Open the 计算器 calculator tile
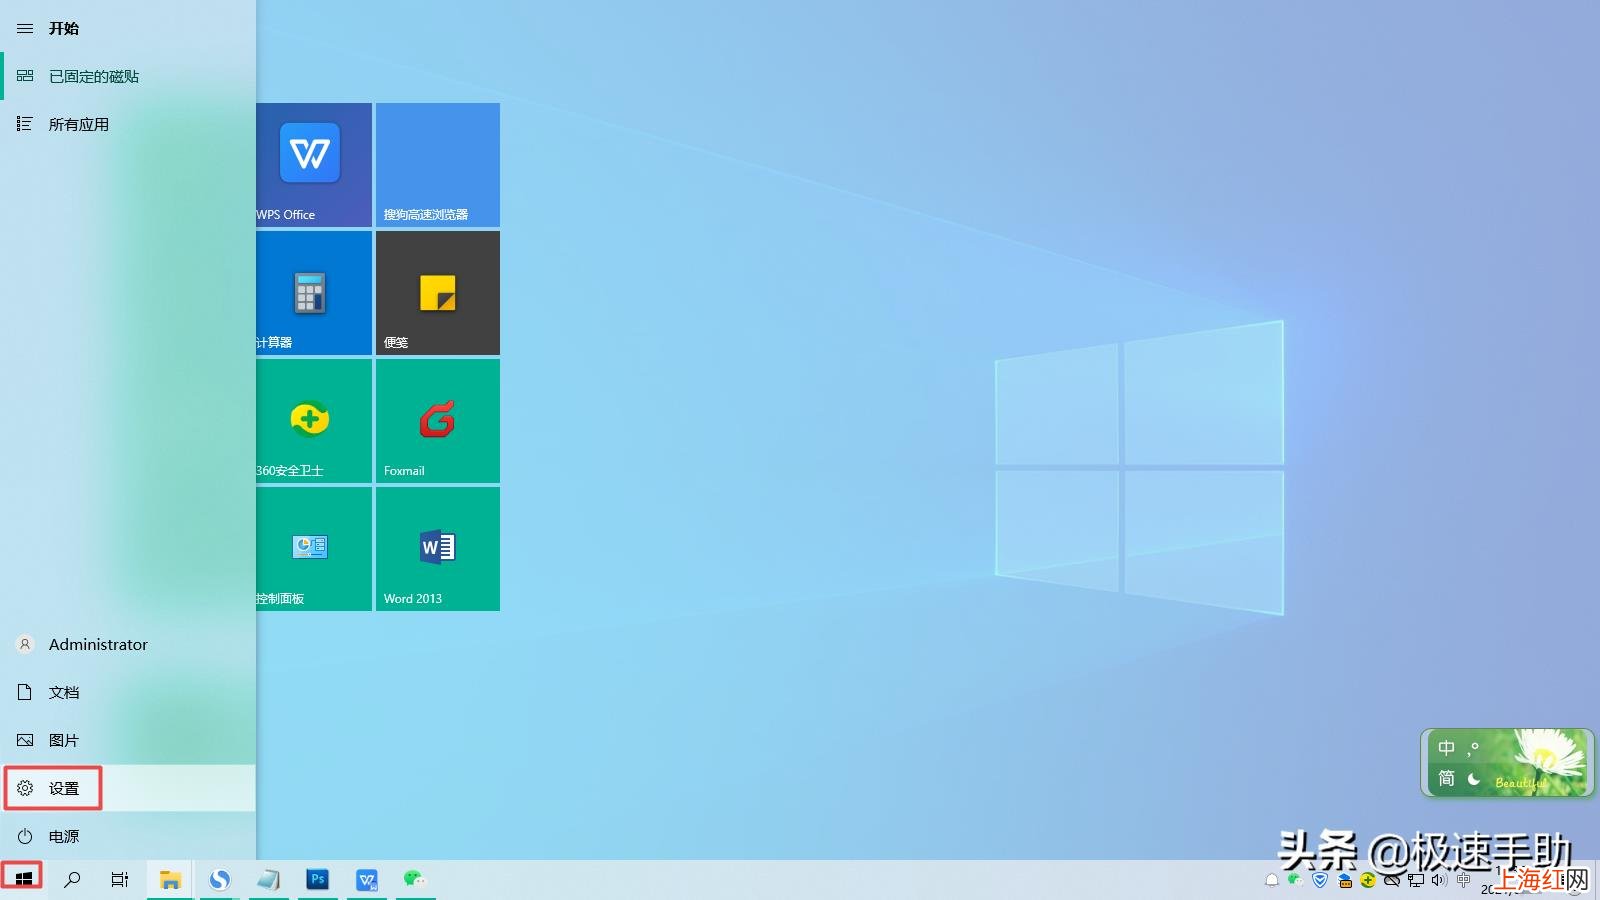 point(314,293)
